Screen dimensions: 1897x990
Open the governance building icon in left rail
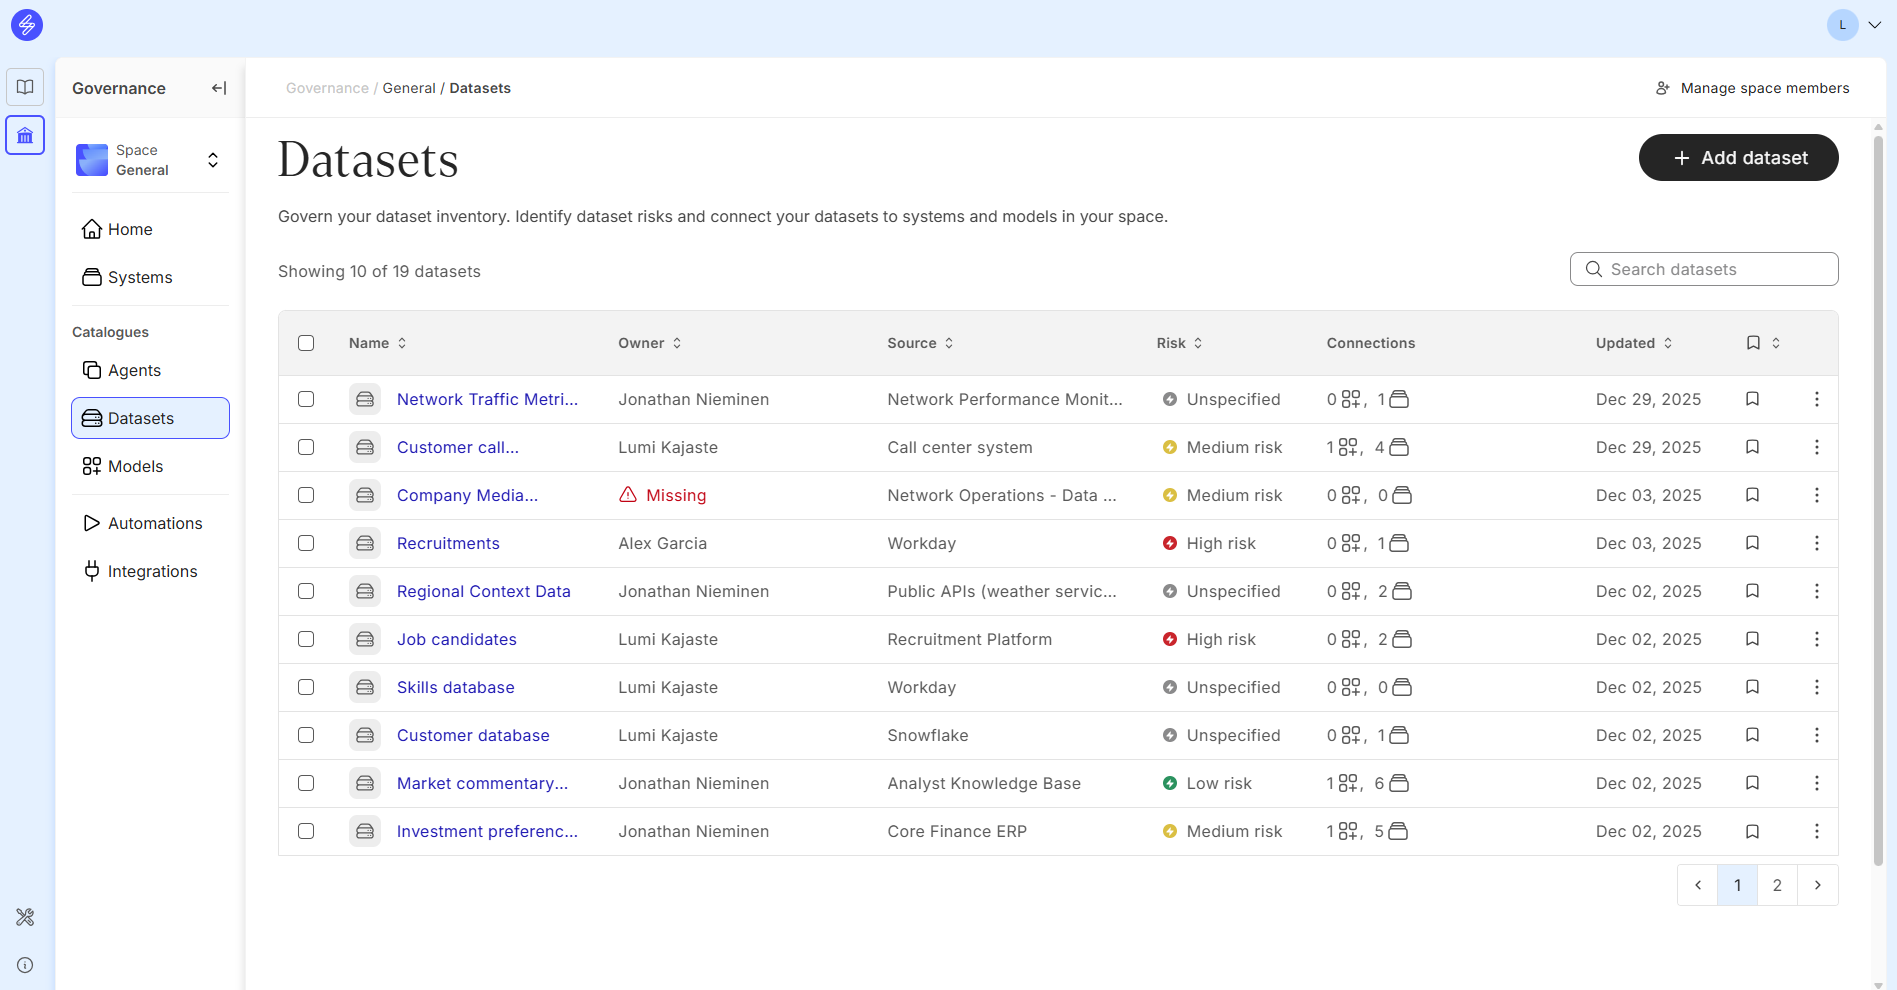coord(25,135)
